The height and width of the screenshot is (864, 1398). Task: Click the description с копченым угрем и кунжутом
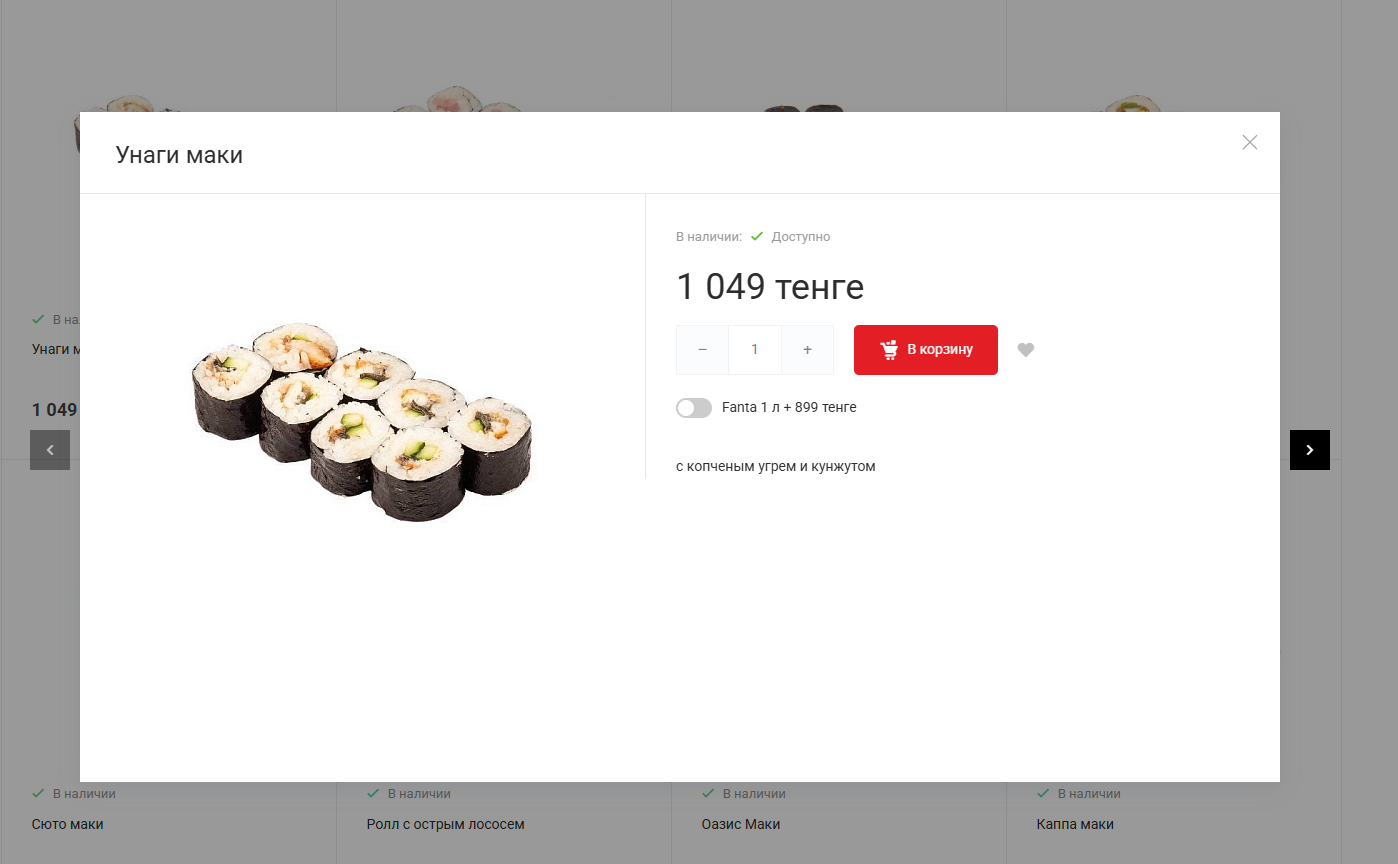[776, 467]
